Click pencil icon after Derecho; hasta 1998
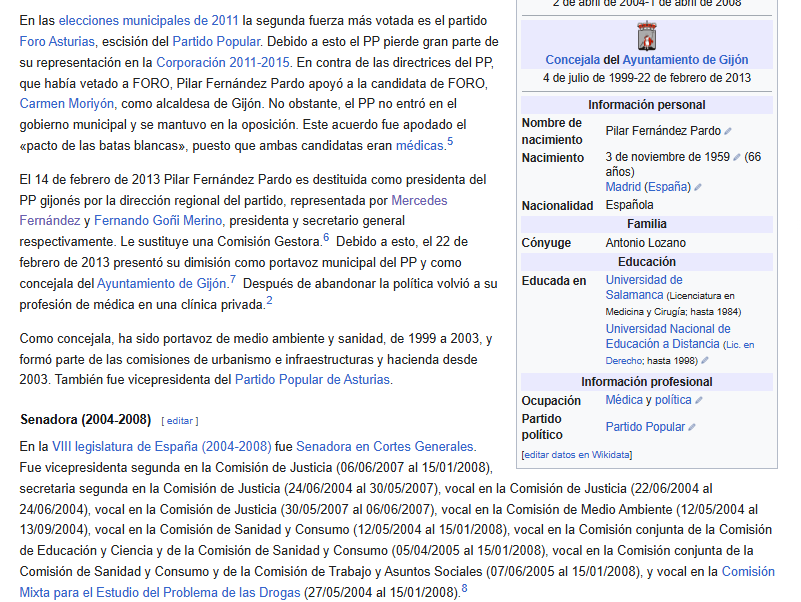This screenshot has width=801, height=602. tap(705, 360)
